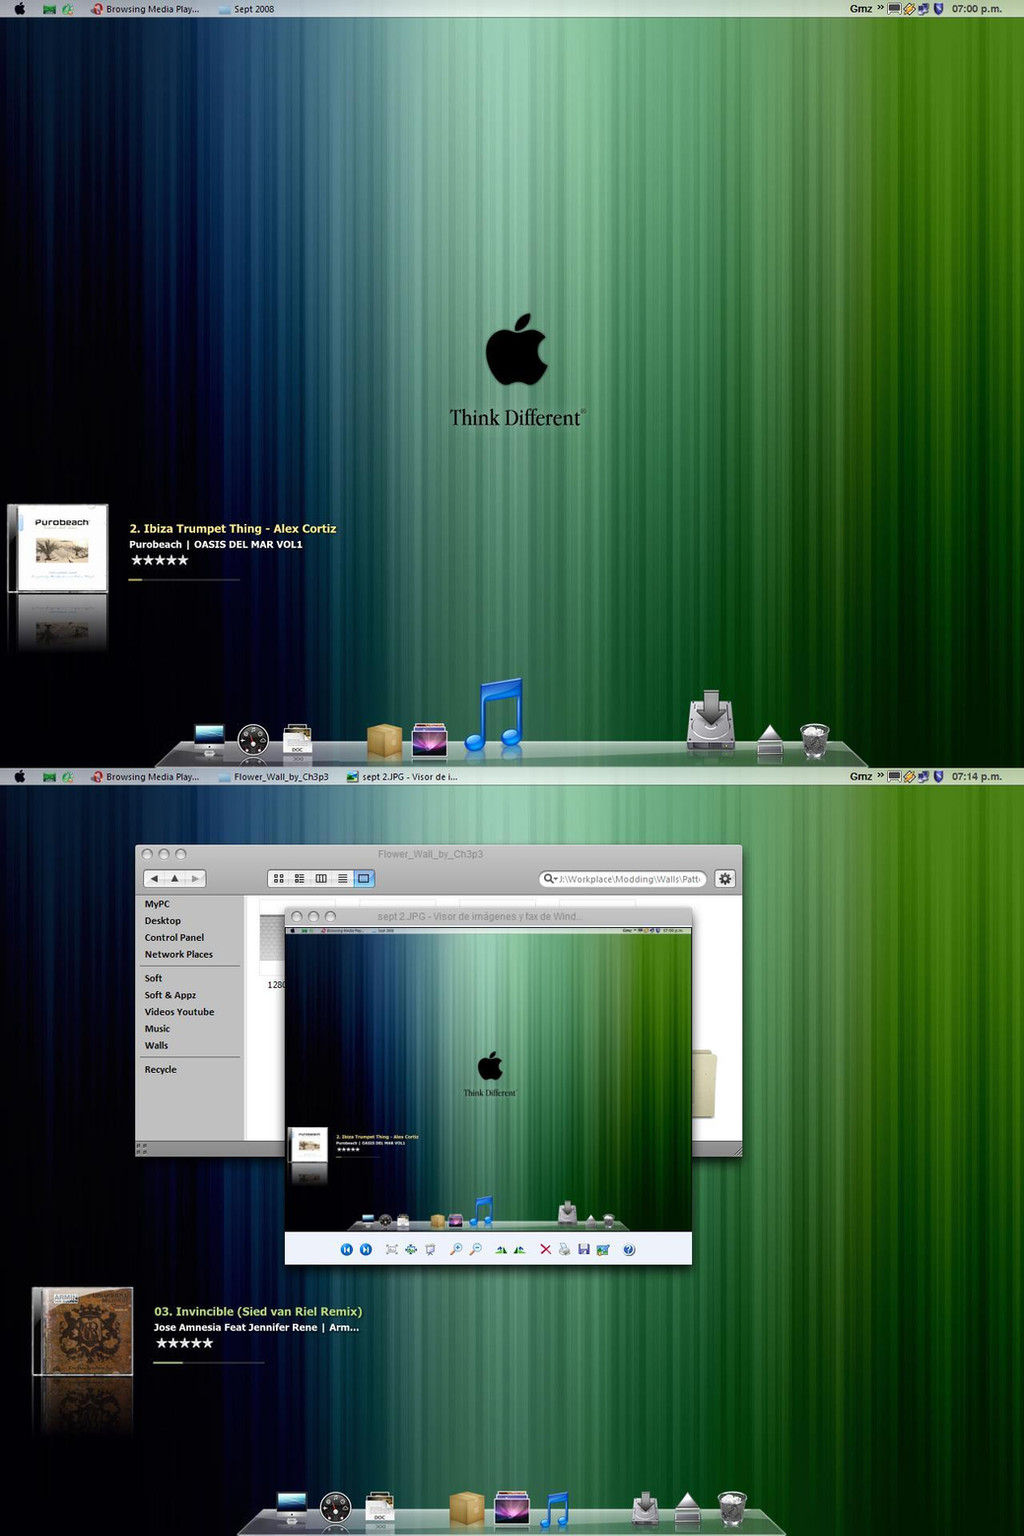Open image for editing from viewer toolbar
Screen dimensions: 1024x1536
point(603,1249)
